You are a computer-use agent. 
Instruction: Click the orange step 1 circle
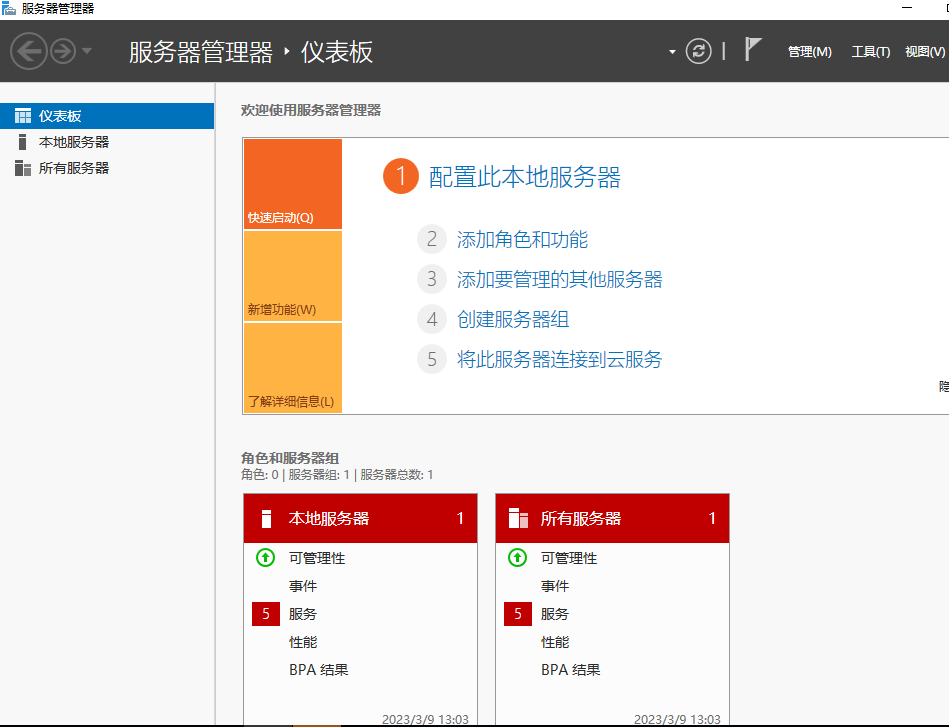(x=401, y=176)
